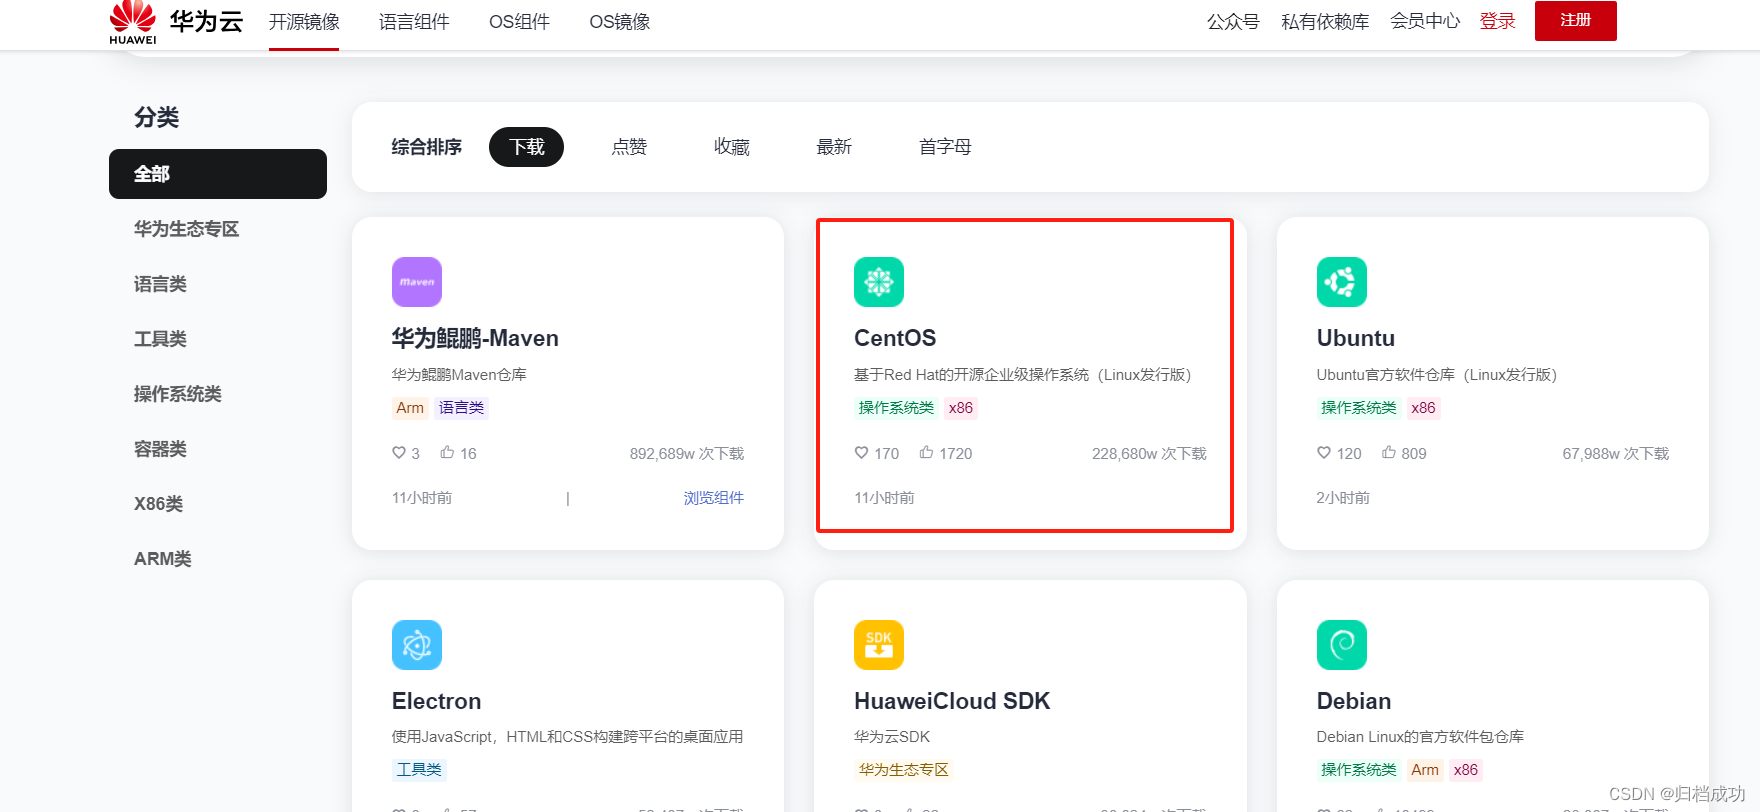Click the 浏览组件 link on Maven card
Screen dimensions: 1760x812
pyautogui.click(x=714, y=498)
